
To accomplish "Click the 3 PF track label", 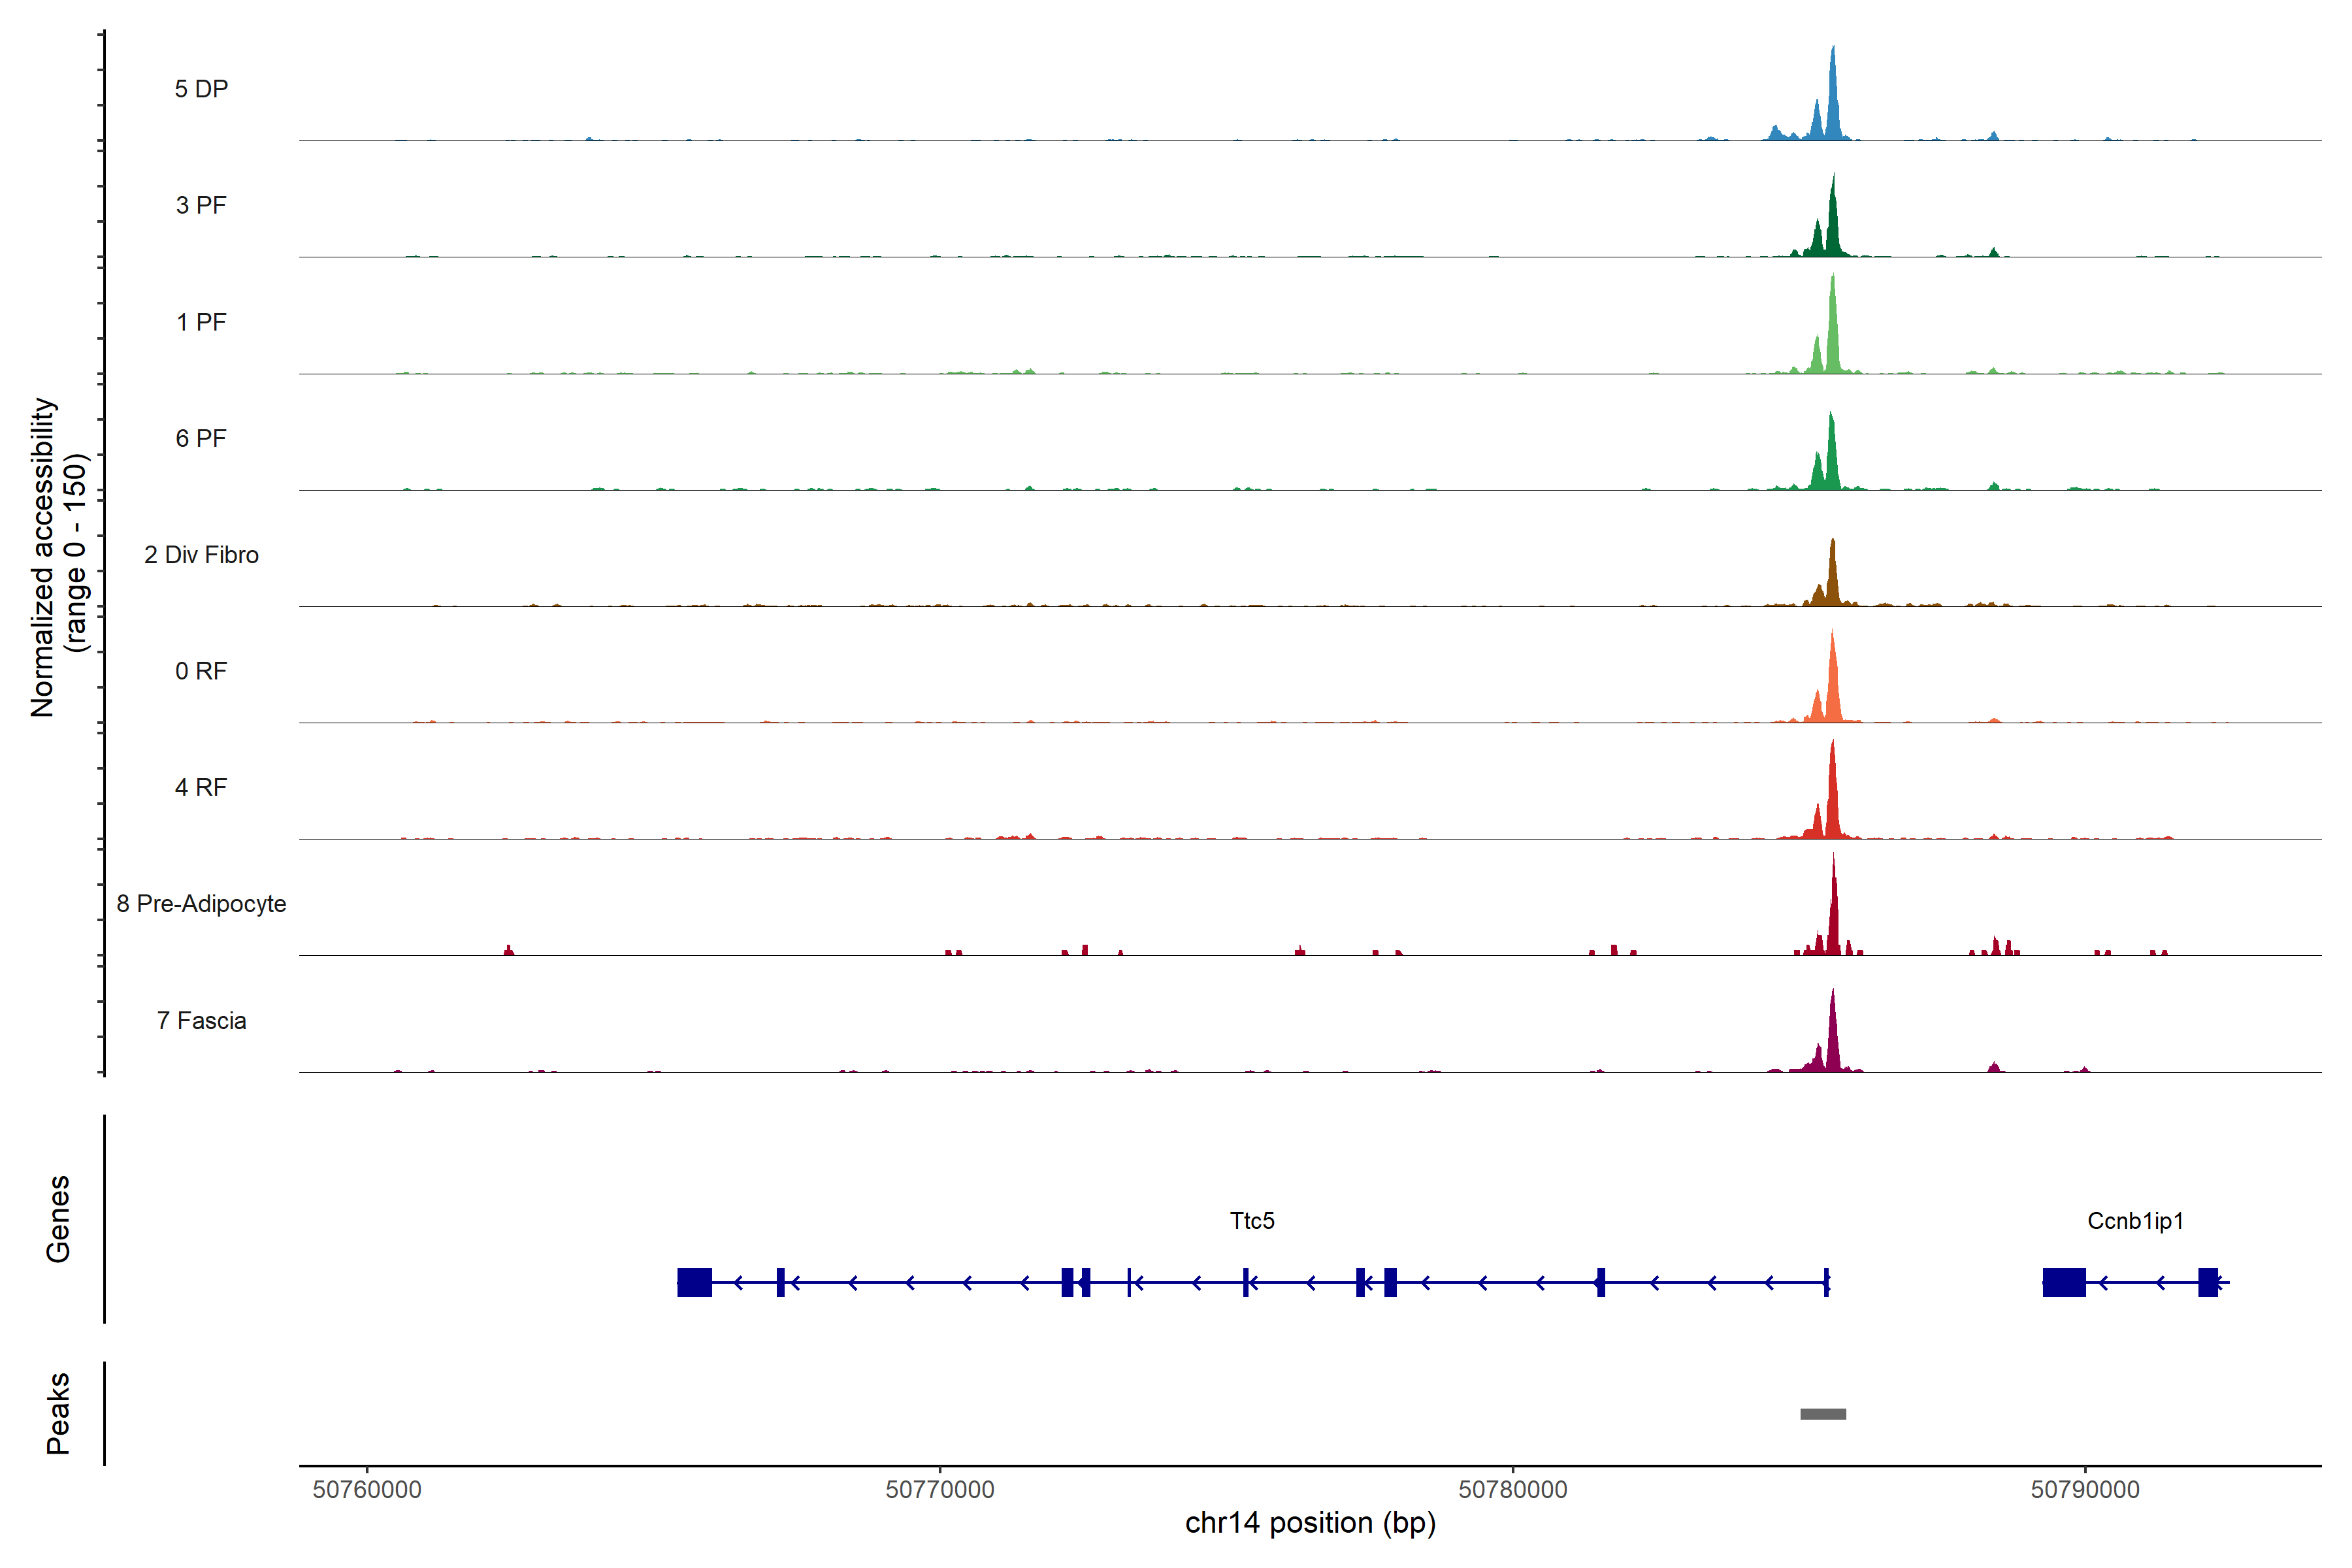I will [201, 205].
